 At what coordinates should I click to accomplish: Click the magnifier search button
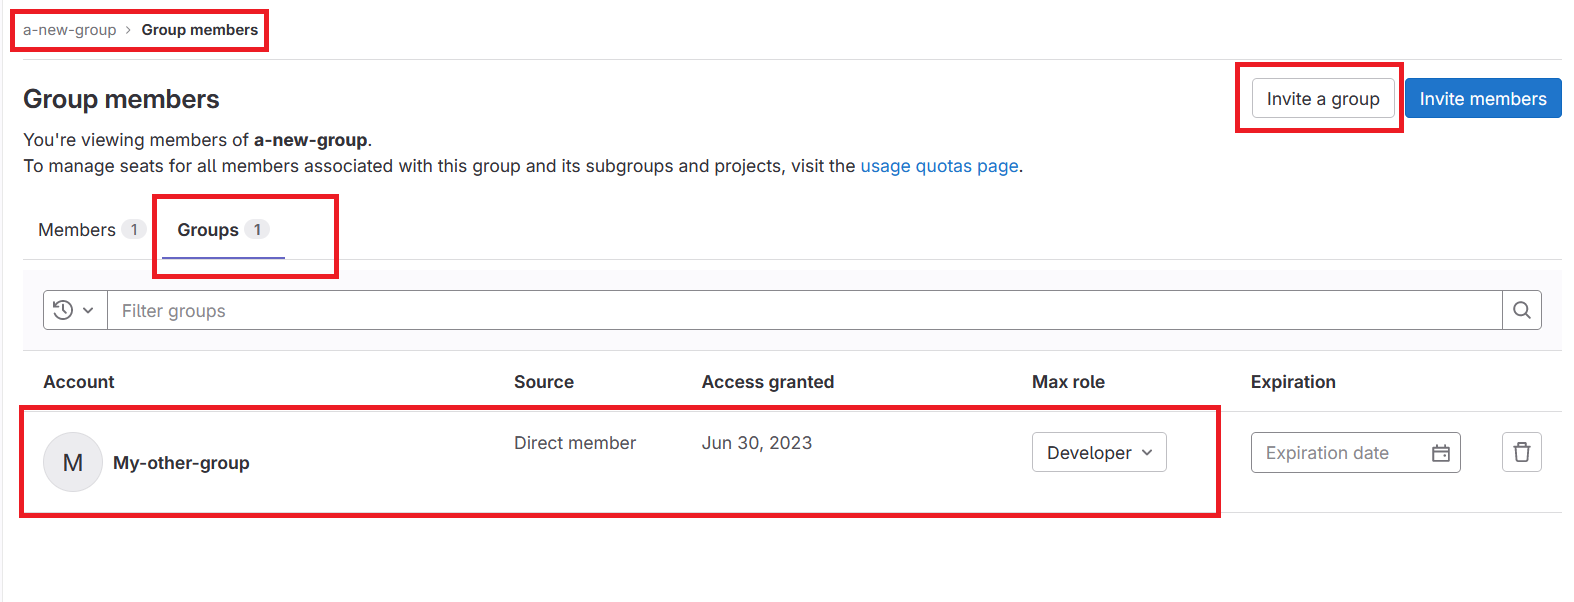(1521, 310)
